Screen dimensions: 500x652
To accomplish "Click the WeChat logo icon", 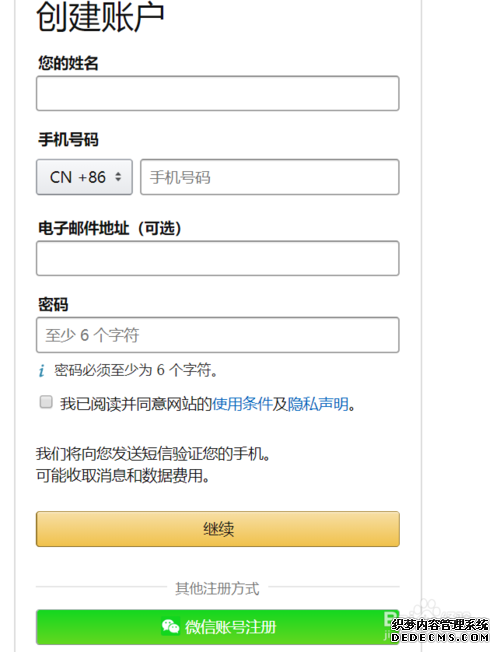I will [170, 627].
